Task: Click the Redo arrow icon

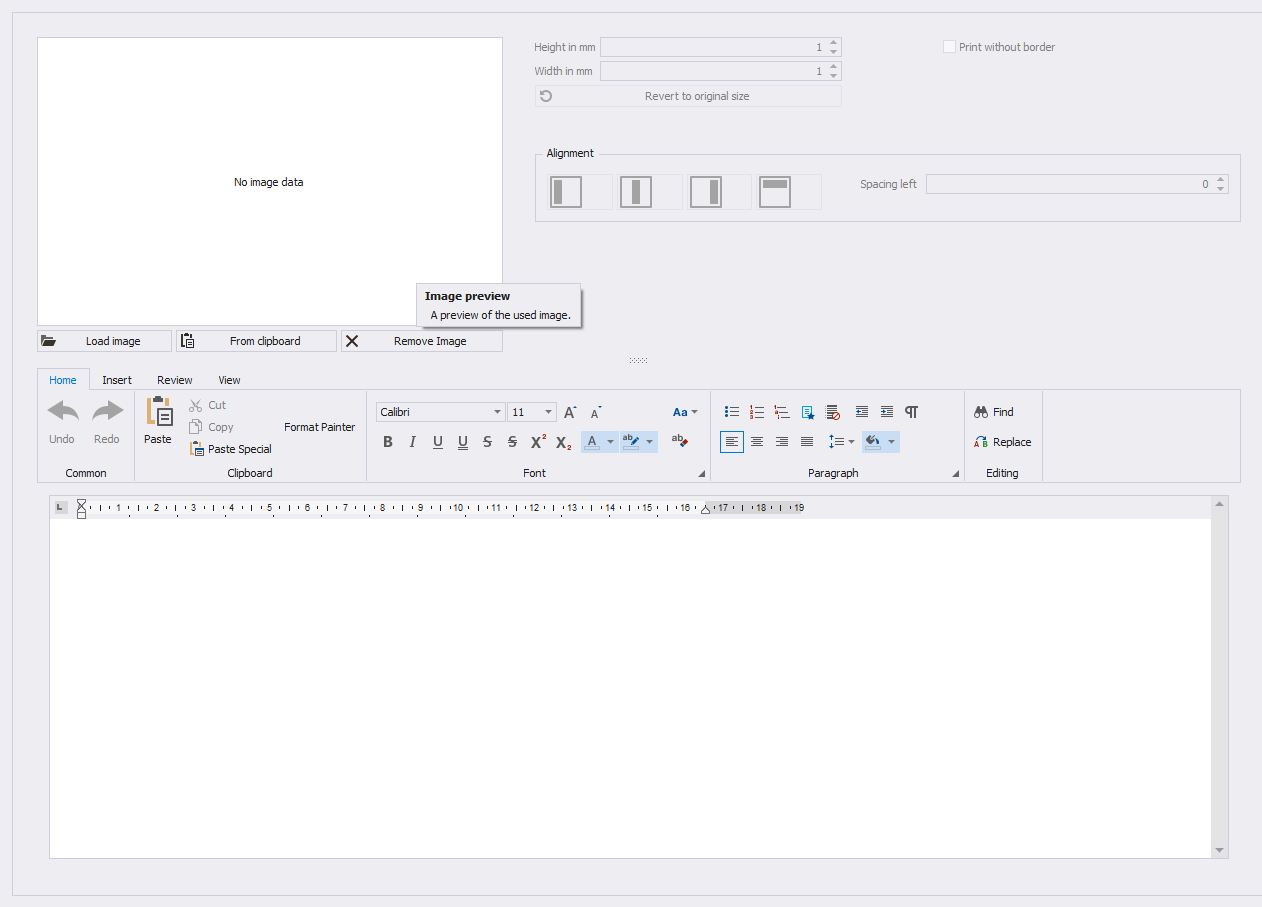Action: click(x=107, y=411)
